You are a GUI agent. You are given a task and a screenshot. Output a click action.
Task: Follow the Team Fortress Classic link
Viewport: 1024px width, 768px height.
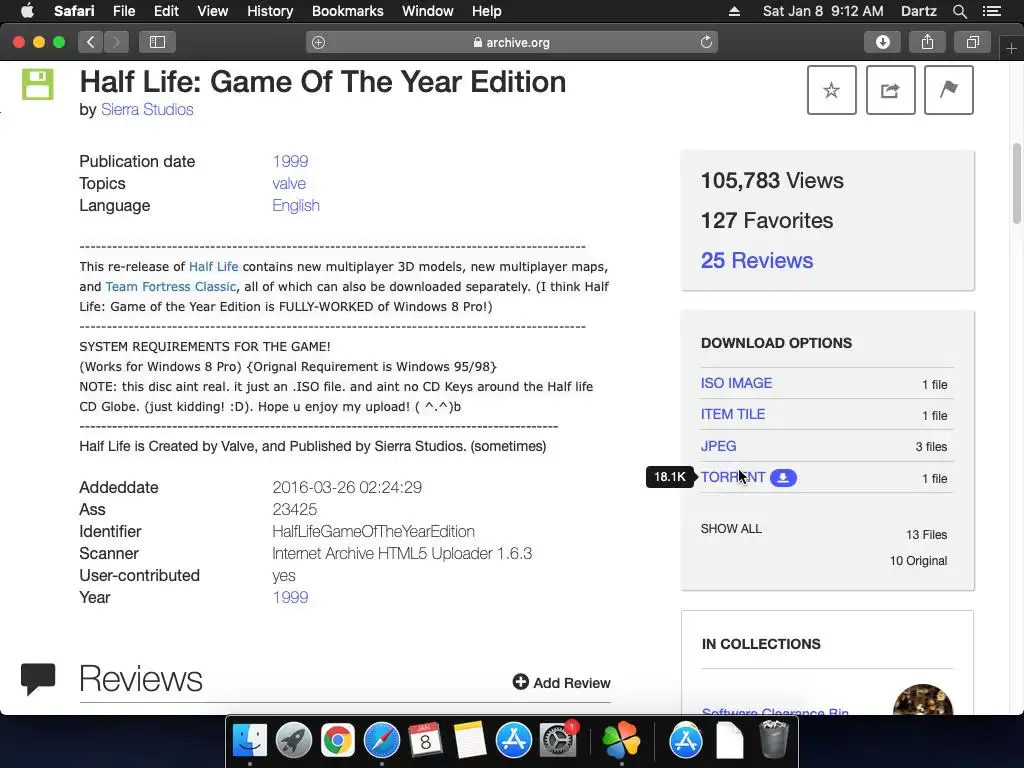coord(170,287)
